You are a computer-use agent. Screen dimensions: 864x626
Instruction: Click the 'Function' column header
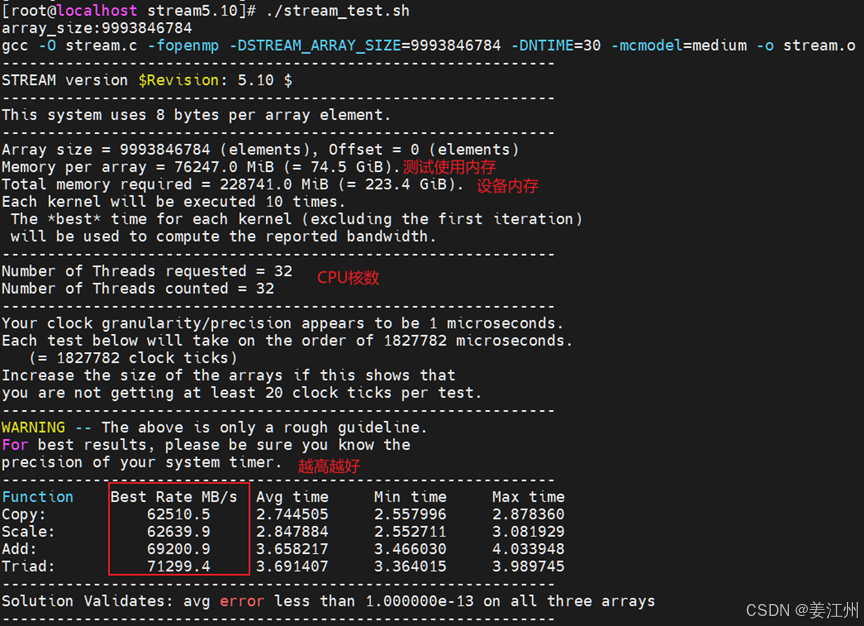point(37,497)
